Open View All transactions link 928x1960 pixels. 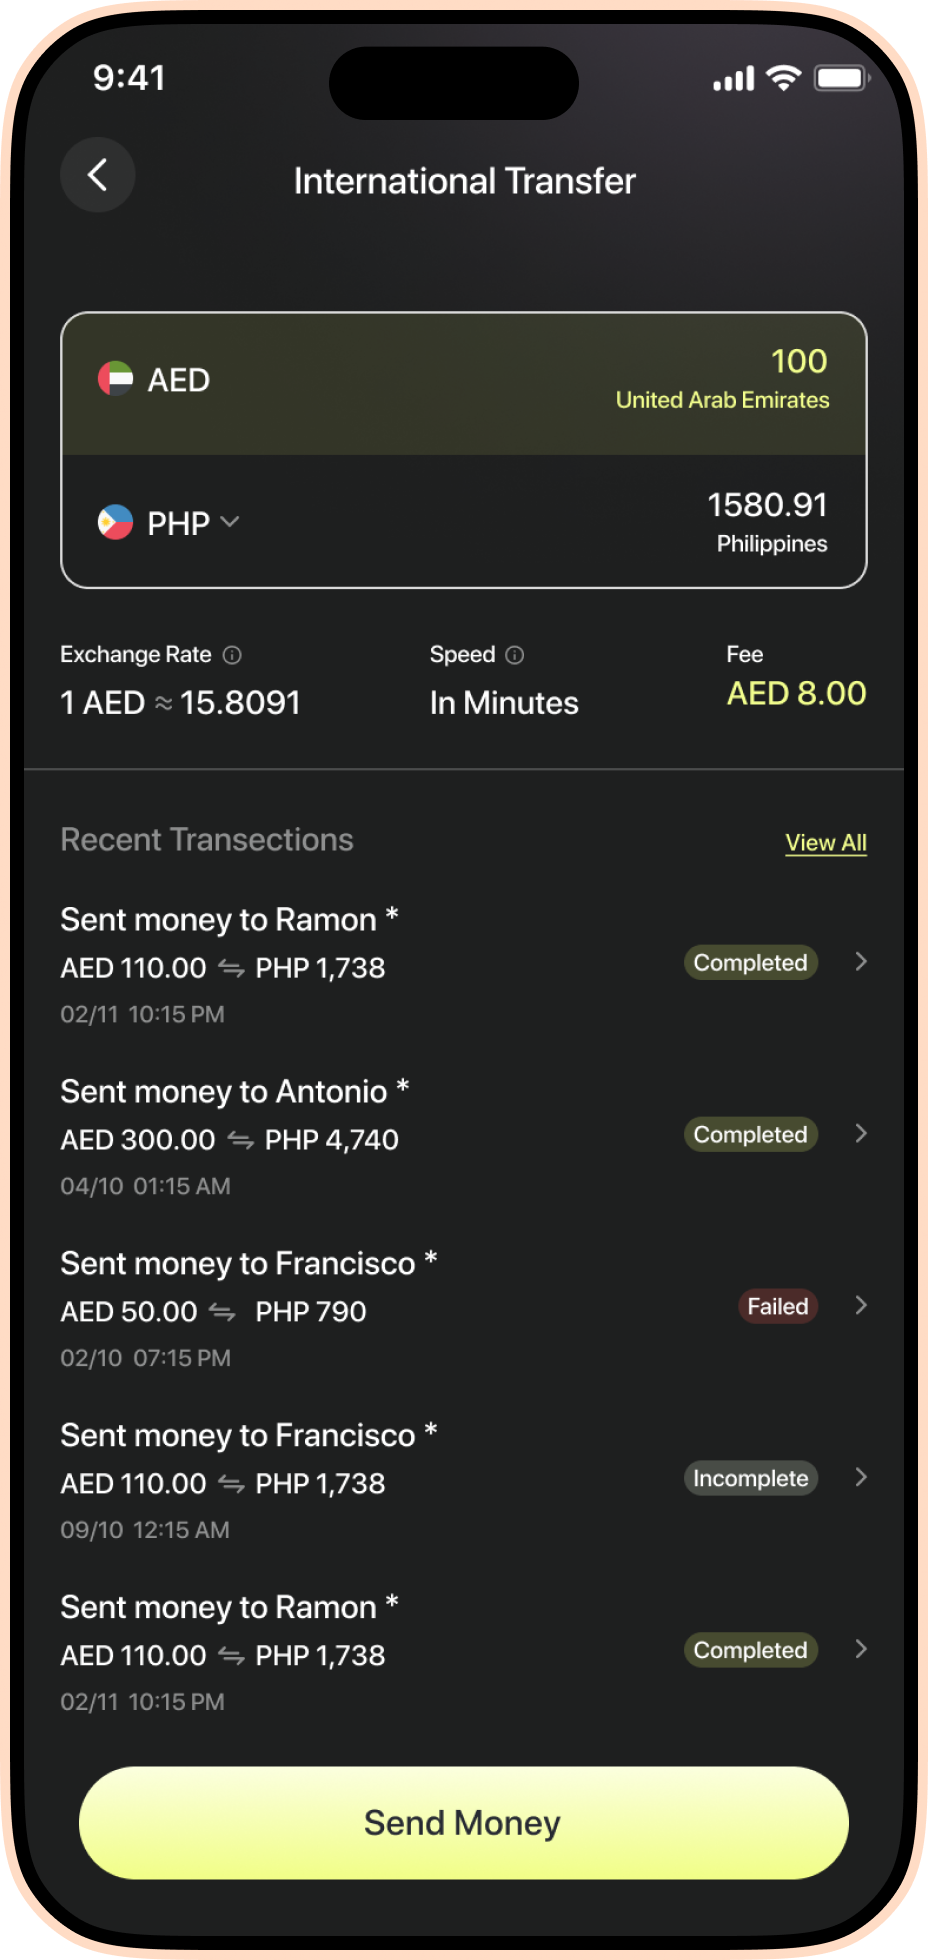click(826, 843)
